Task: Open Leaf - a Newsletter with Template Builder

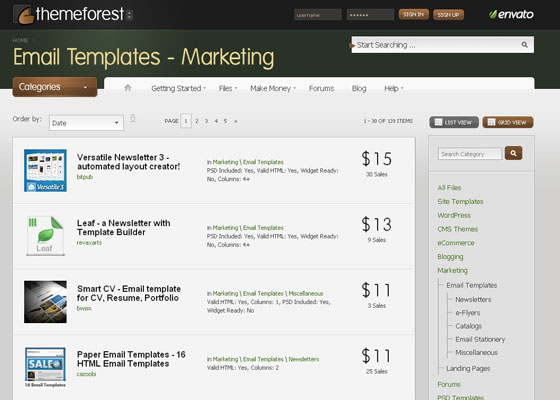Action: click(124, 228)
